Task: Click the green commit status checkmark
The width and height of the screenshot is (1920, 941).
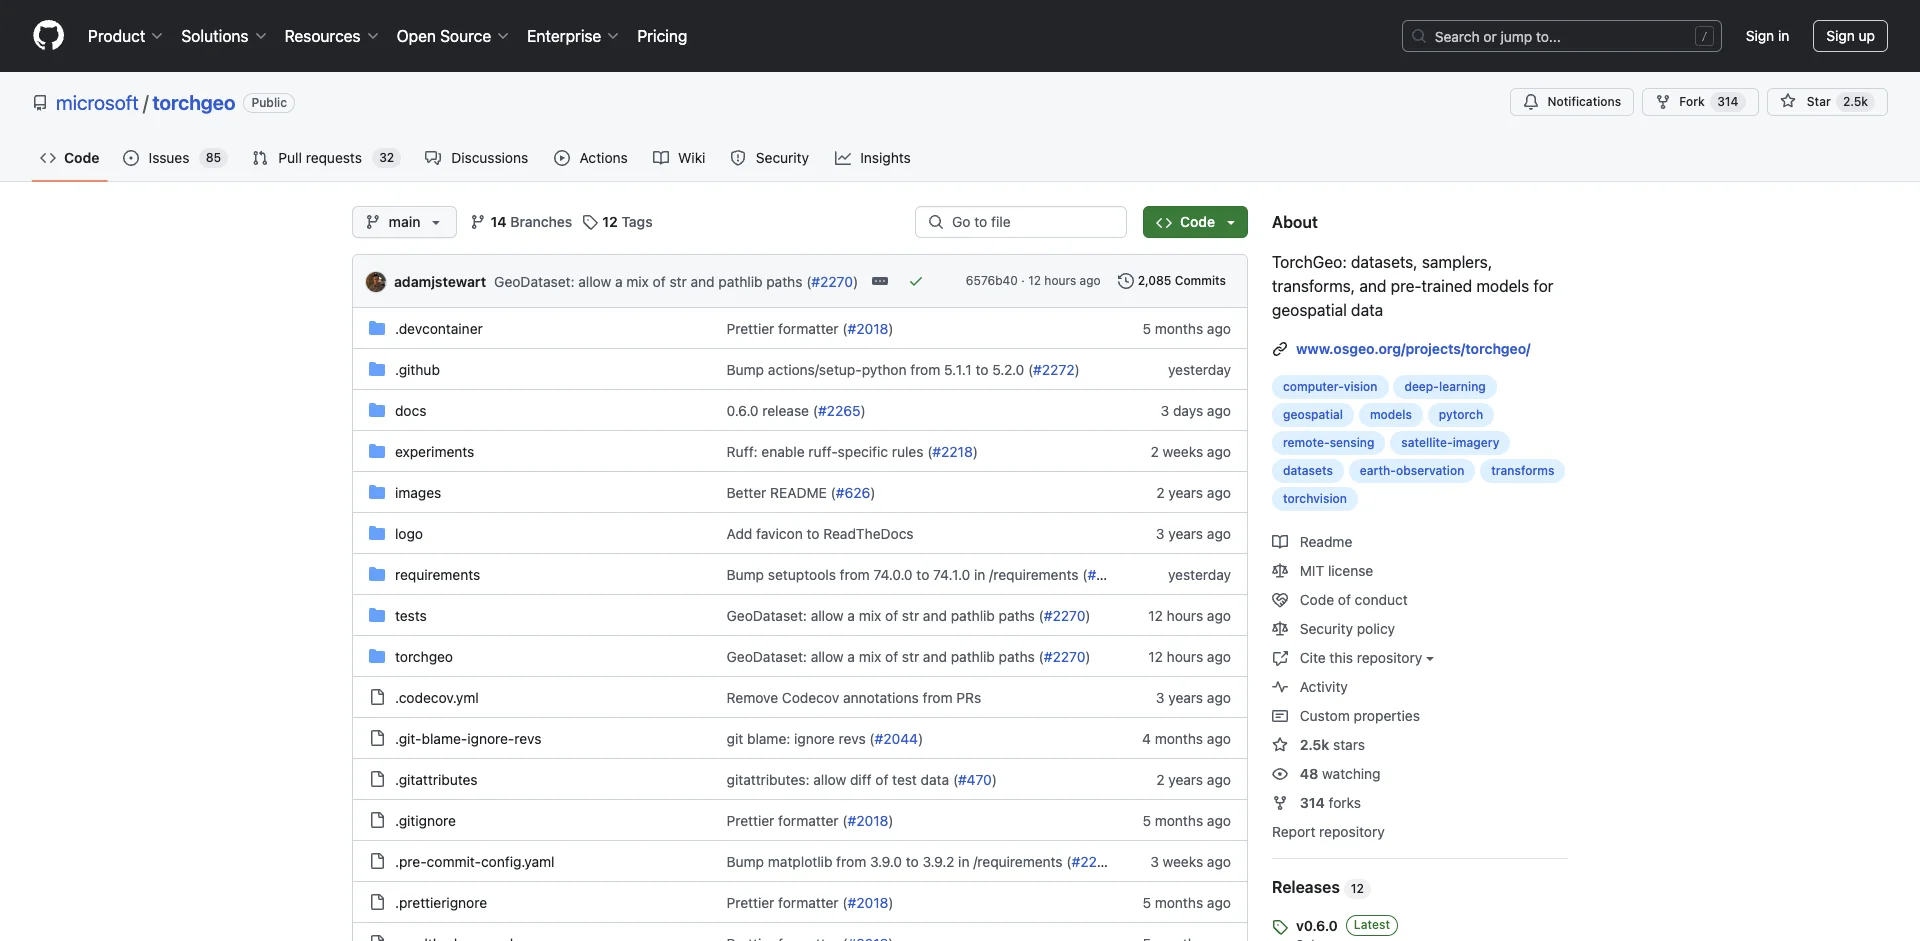Action: pos(915,282)
